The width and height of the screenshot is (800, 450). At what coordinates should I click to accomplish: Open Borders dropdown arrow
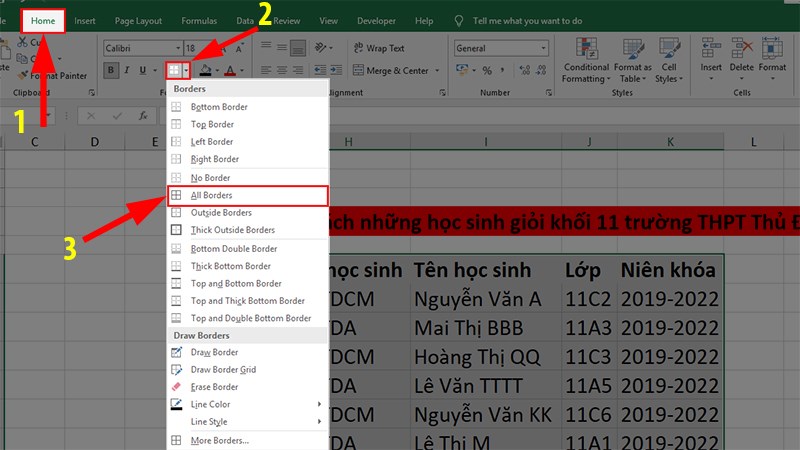(x=186, y=70)
